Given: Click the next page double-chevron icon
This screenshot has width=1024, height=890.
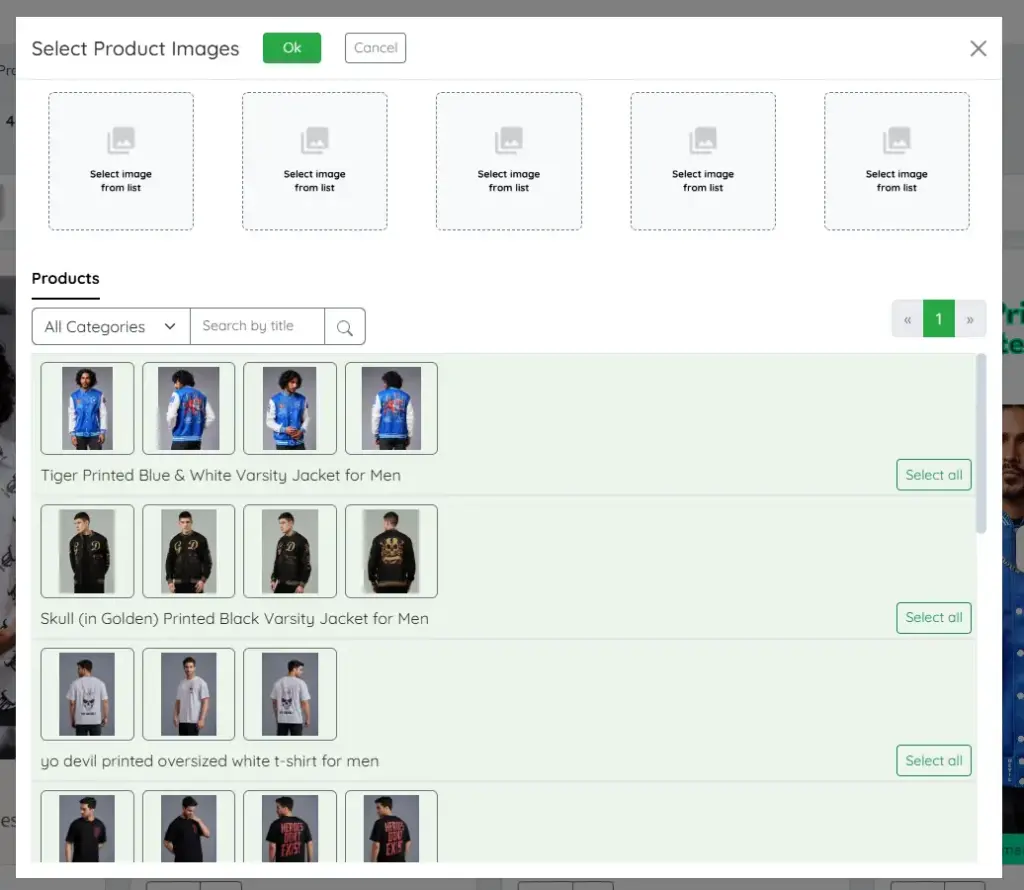Looking at the screenshot, I should pos(970,318).
